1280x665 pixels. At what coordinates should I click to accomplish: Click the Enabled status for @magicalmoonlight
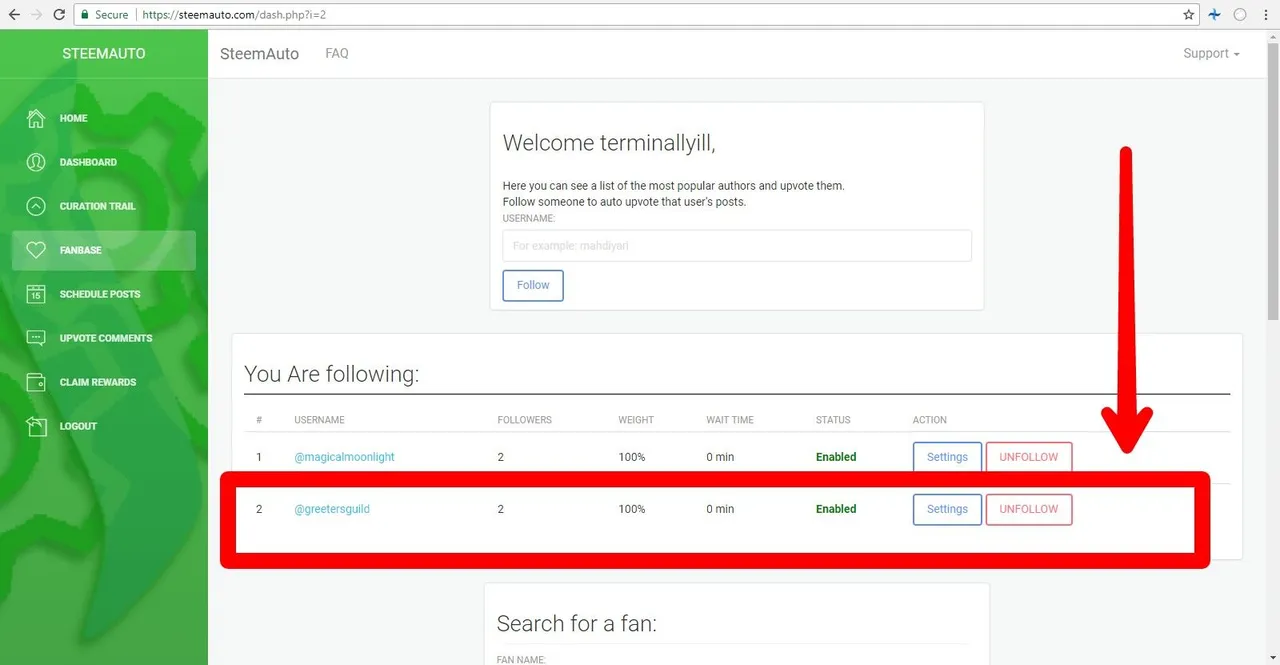click(836, 457)
